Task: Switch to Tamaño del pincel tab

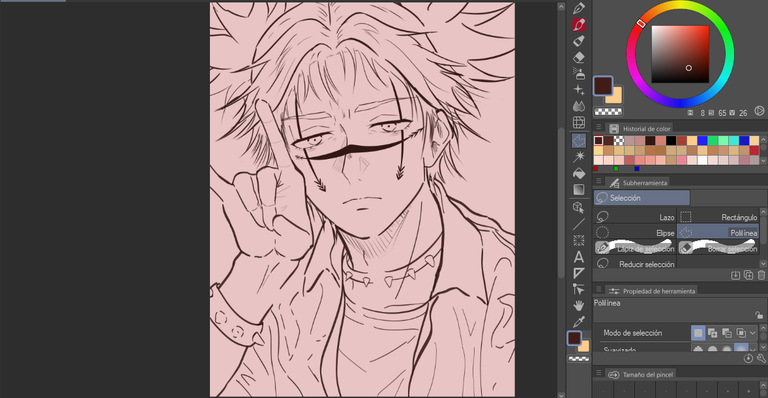Action: tap(641, 375)
